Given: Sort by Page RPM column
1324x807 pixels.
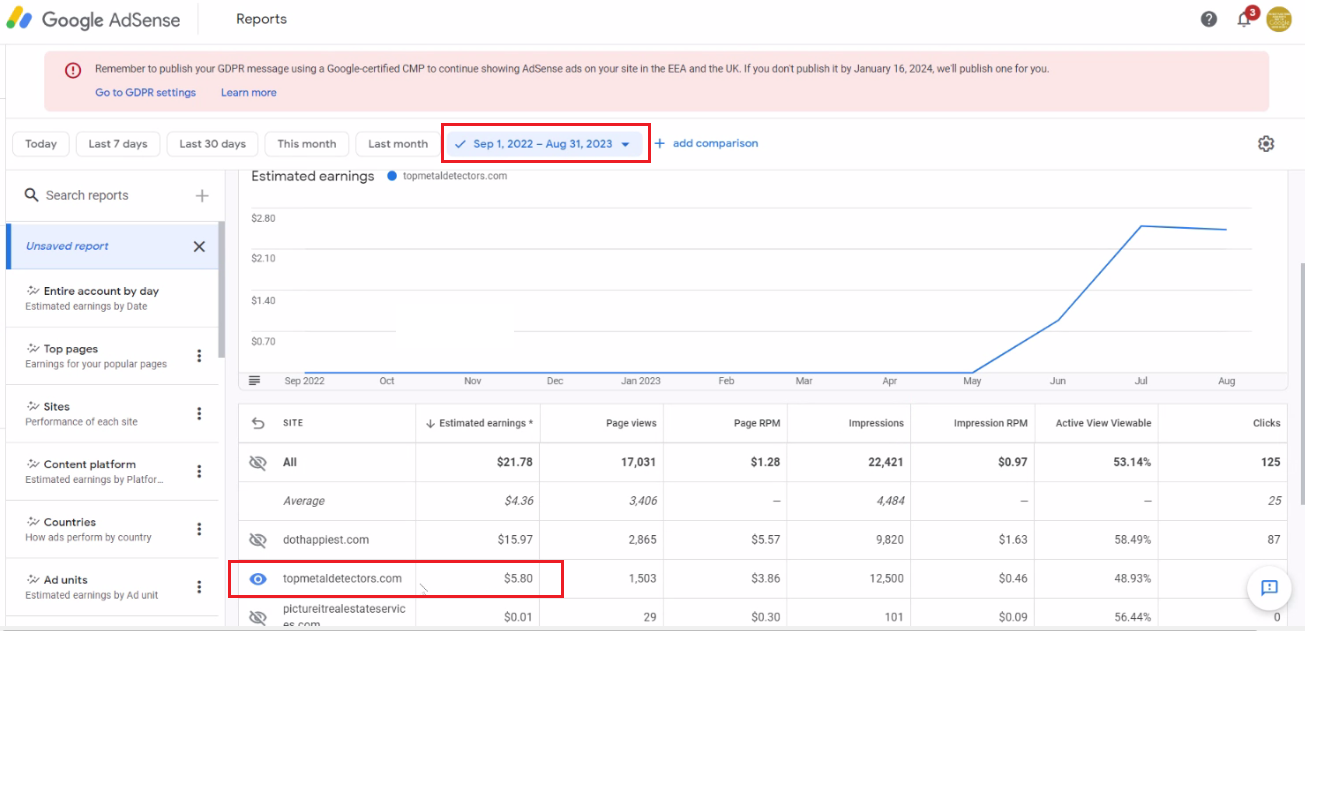Looking at the screenshot, I should coord(757,423).
